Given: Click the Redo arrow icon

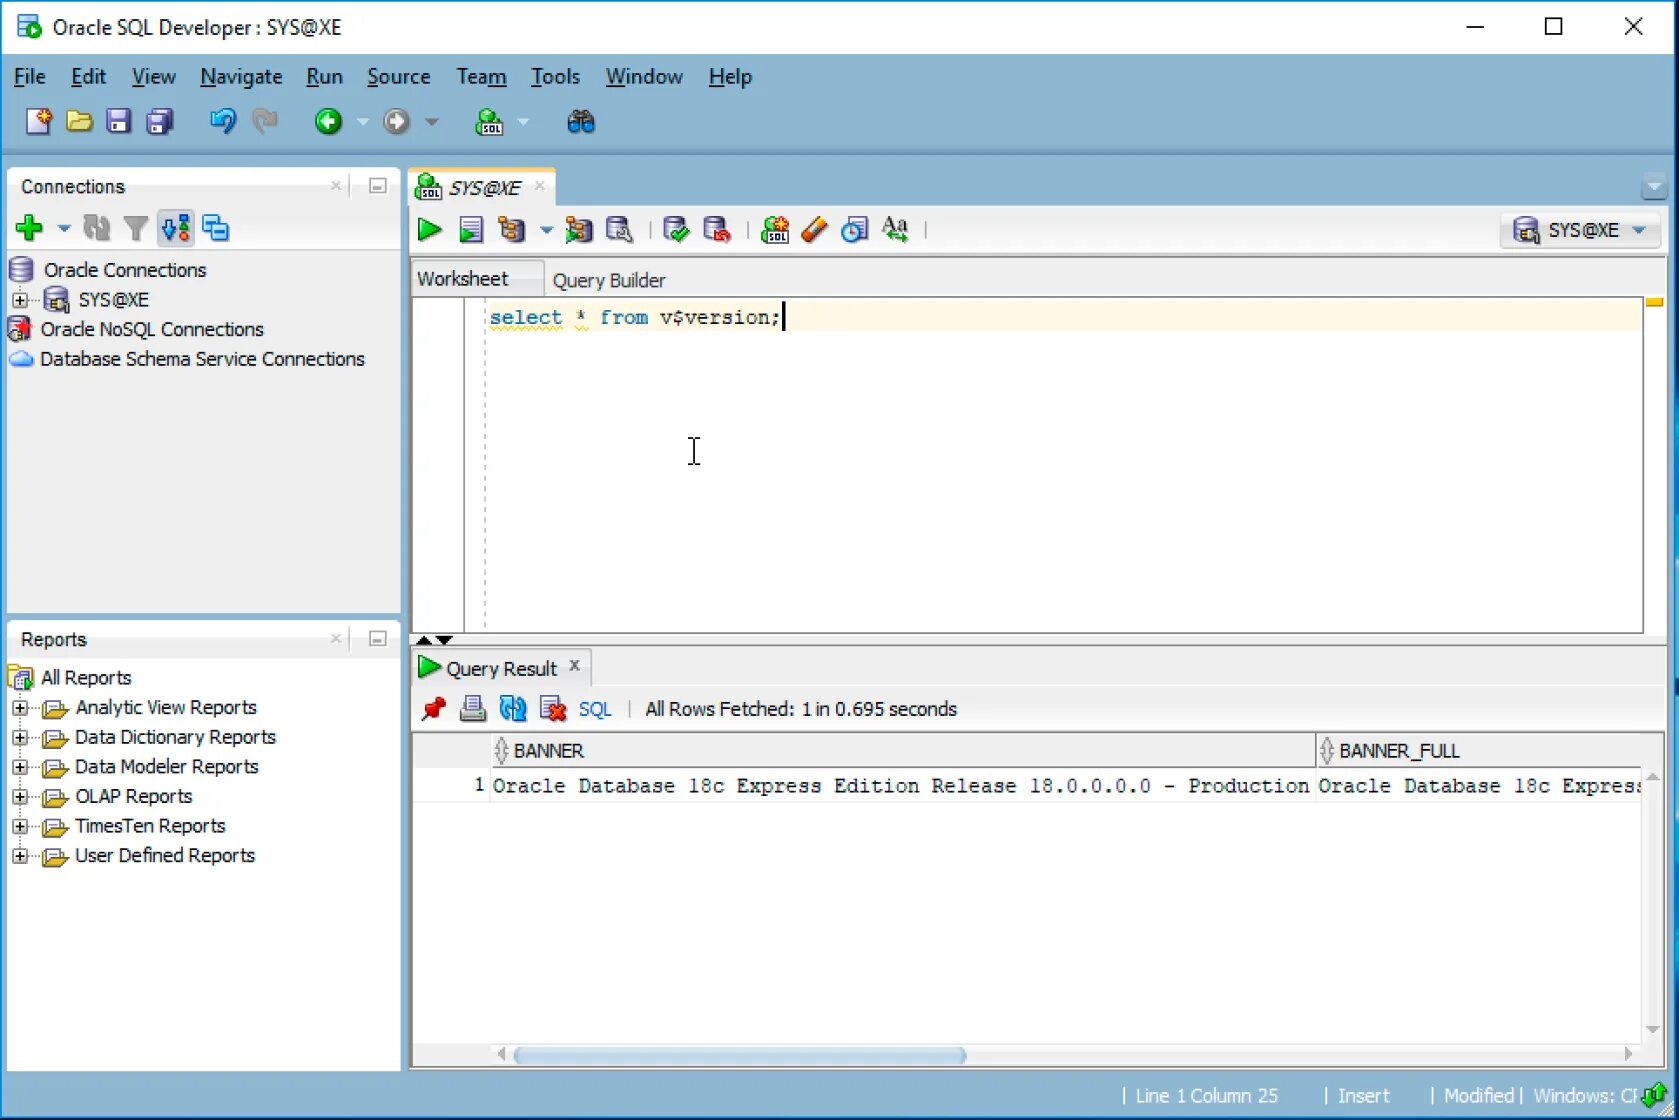Looking at the screenshot, I should 264,122.
